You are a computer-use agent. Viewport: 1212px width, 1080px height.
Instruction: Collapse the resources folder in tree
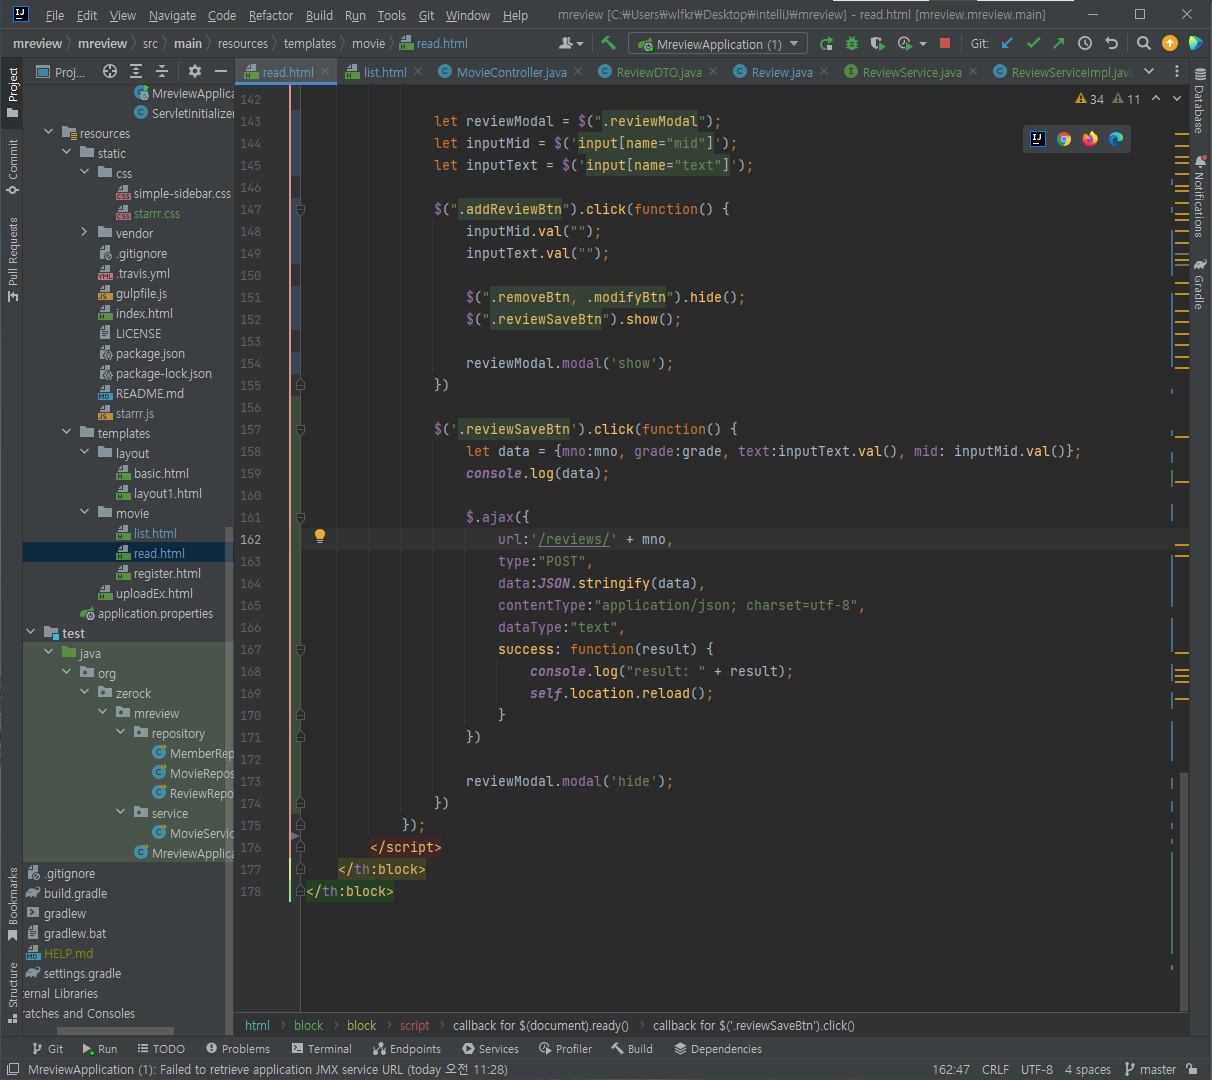49,132
